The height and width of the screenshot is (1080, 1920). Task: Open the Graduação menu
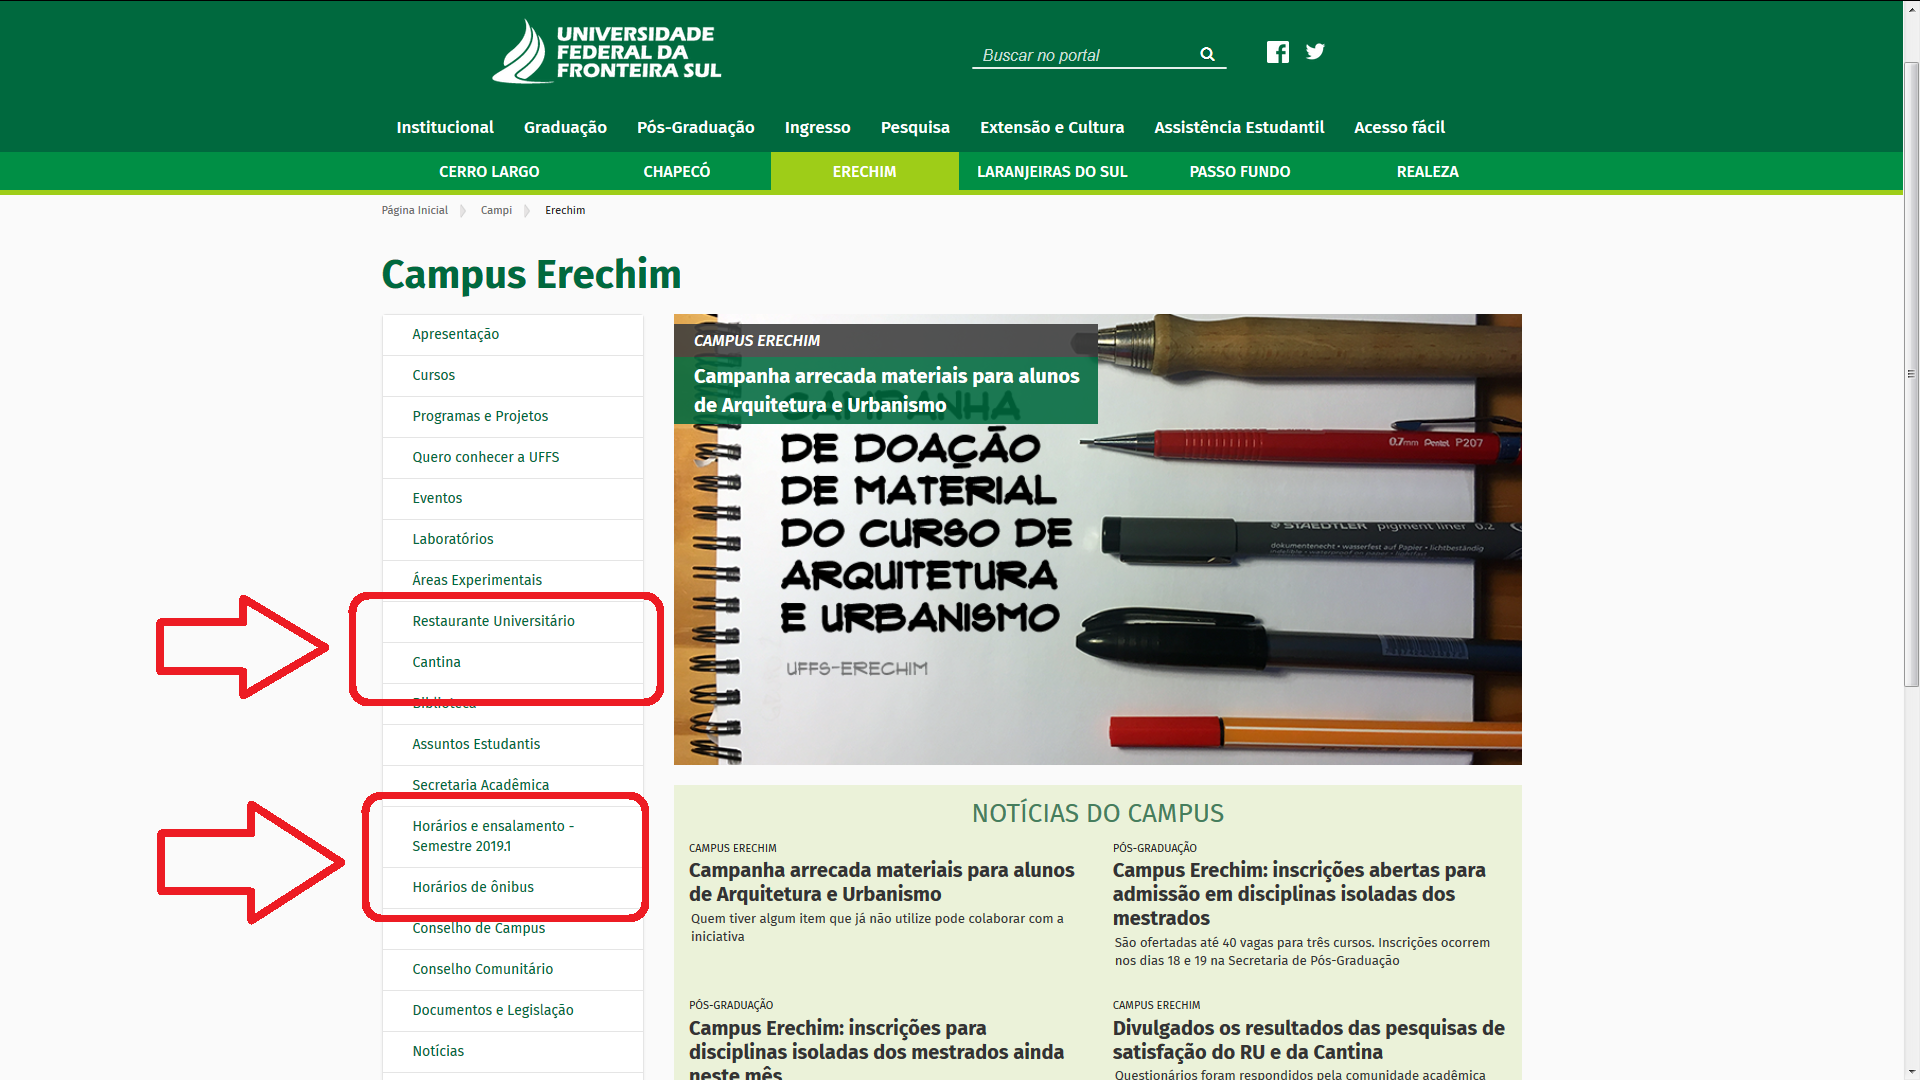pyautogui.click(x=565, y=127)
